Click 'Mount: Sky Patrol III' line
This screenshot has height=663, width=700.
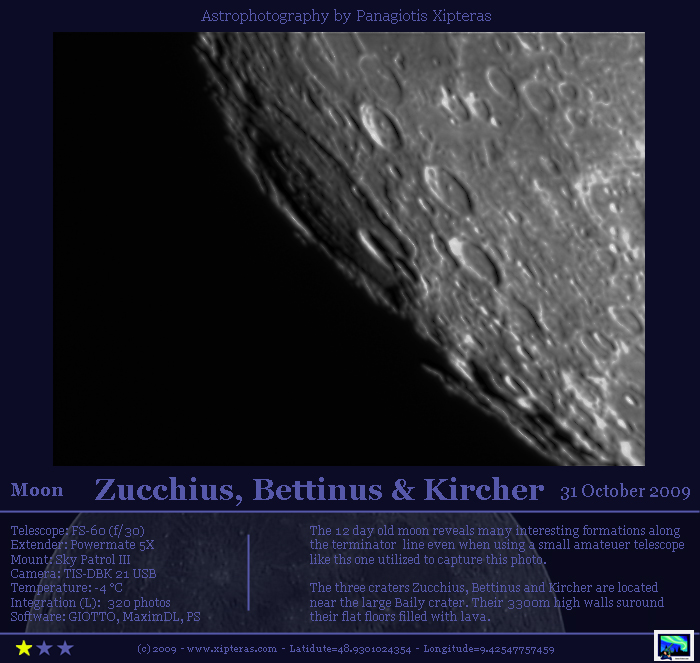point(71,559)
